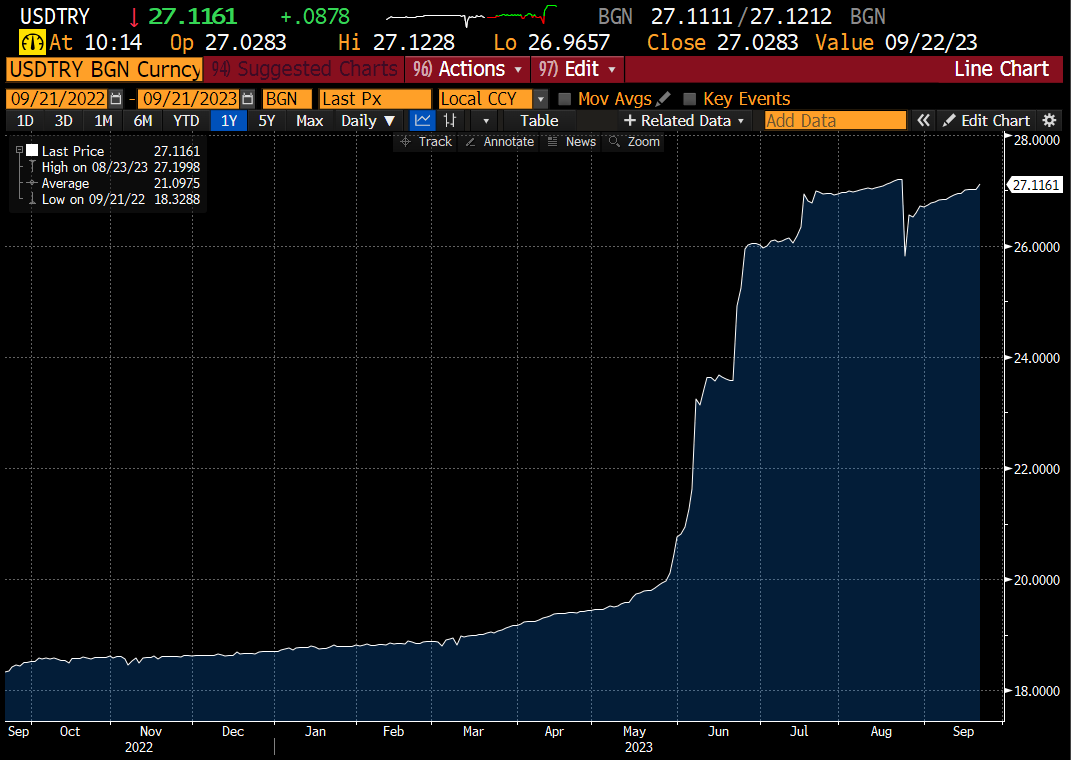1071x760 pixels.
Task: Open the Daily periodicity dropdown
Action: [x=368, y=121]
